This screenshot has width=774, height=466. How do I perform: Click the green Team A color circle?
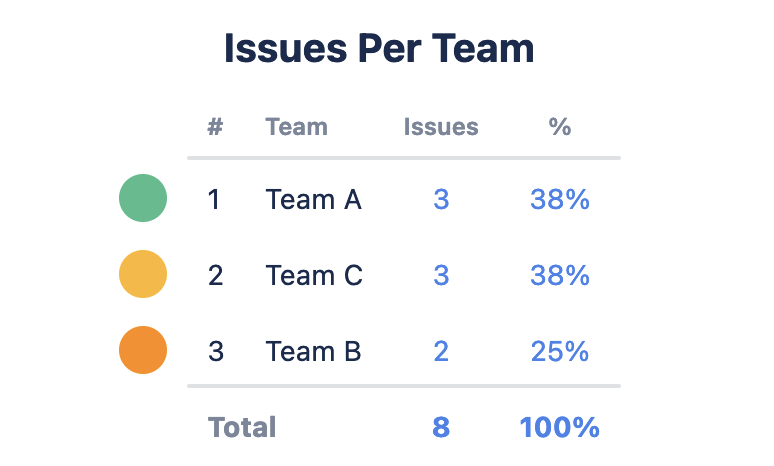tap(143, 198)
